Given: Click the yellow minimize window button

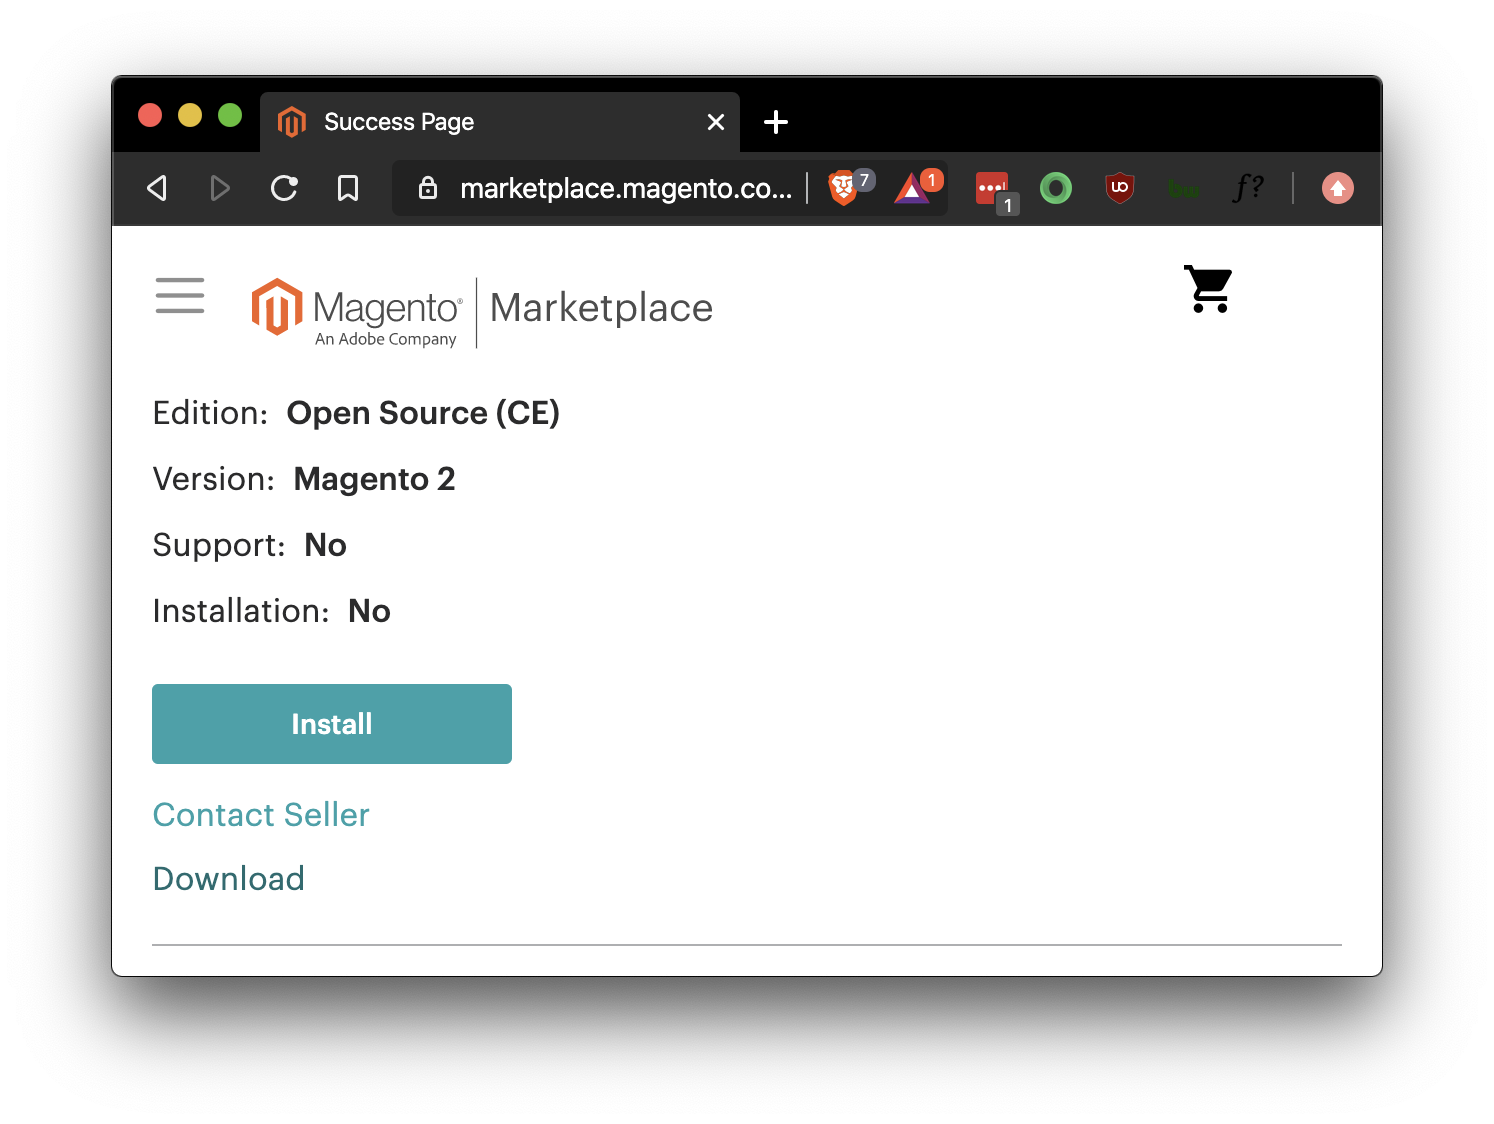Looking at the screenshot, I should (190, 115).
